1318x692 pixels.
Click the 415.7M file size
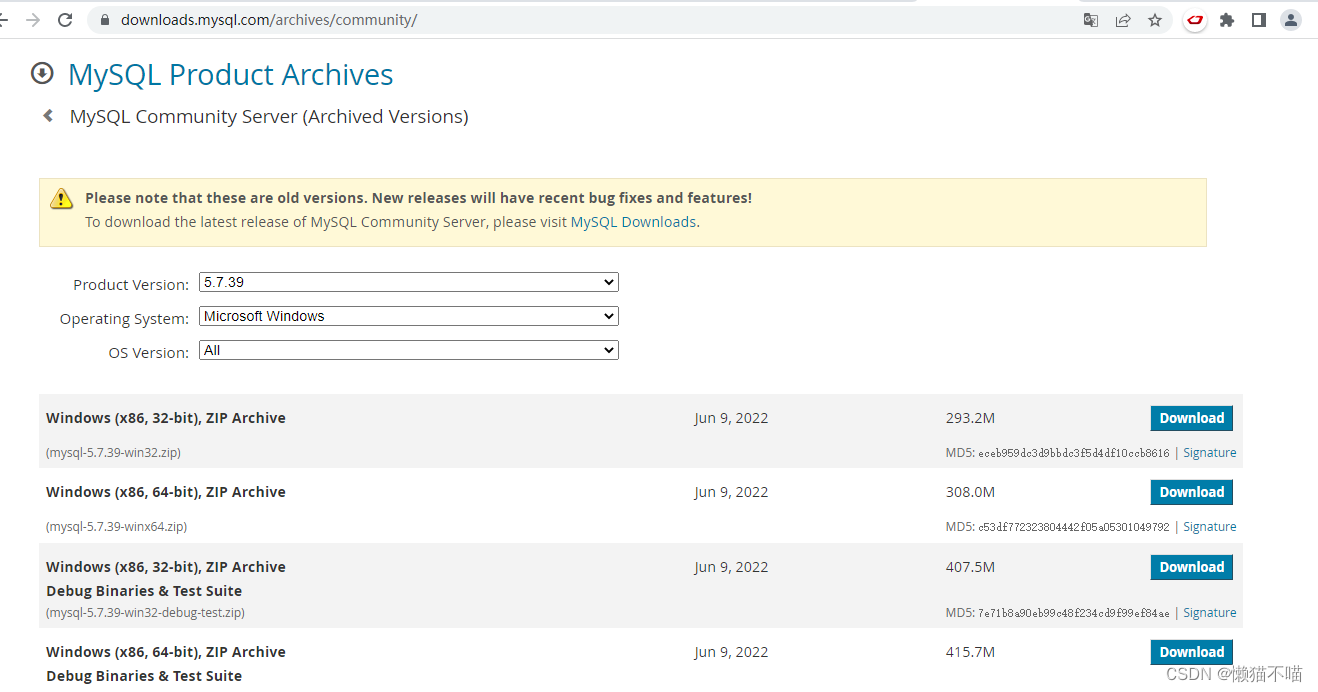(x=970, y=652)
